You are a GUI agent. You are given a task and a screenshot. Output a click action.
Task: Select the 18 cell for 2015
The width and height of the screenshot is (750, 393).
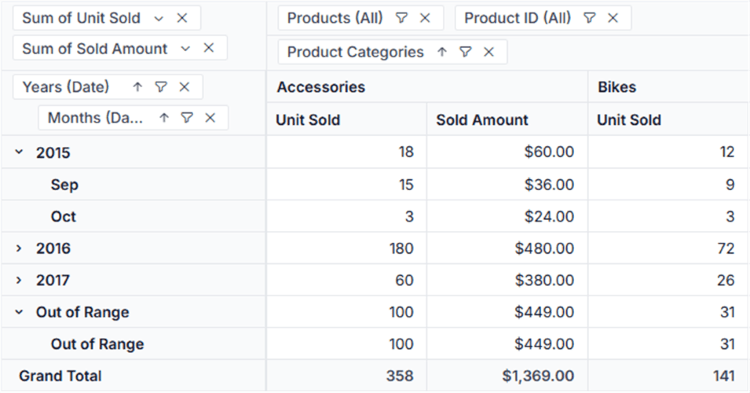[347, 152]
